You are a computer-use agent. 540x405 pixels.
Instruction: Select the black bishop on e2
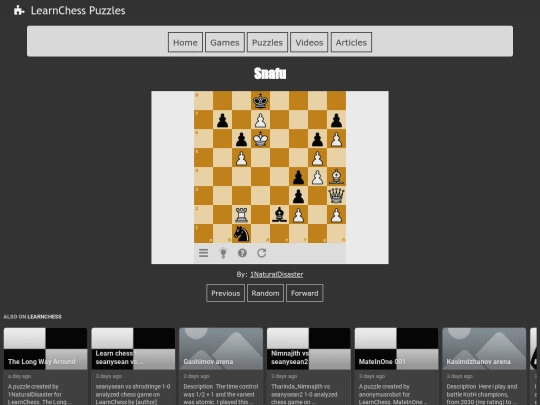[x=279, y=215]
